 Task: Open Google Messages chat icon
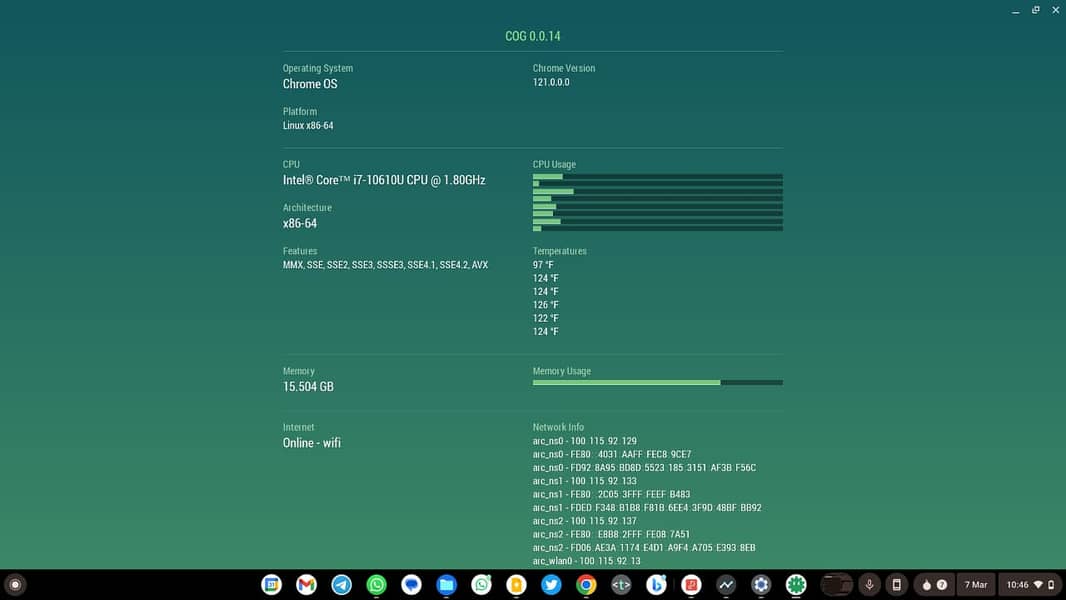[411, 585]
